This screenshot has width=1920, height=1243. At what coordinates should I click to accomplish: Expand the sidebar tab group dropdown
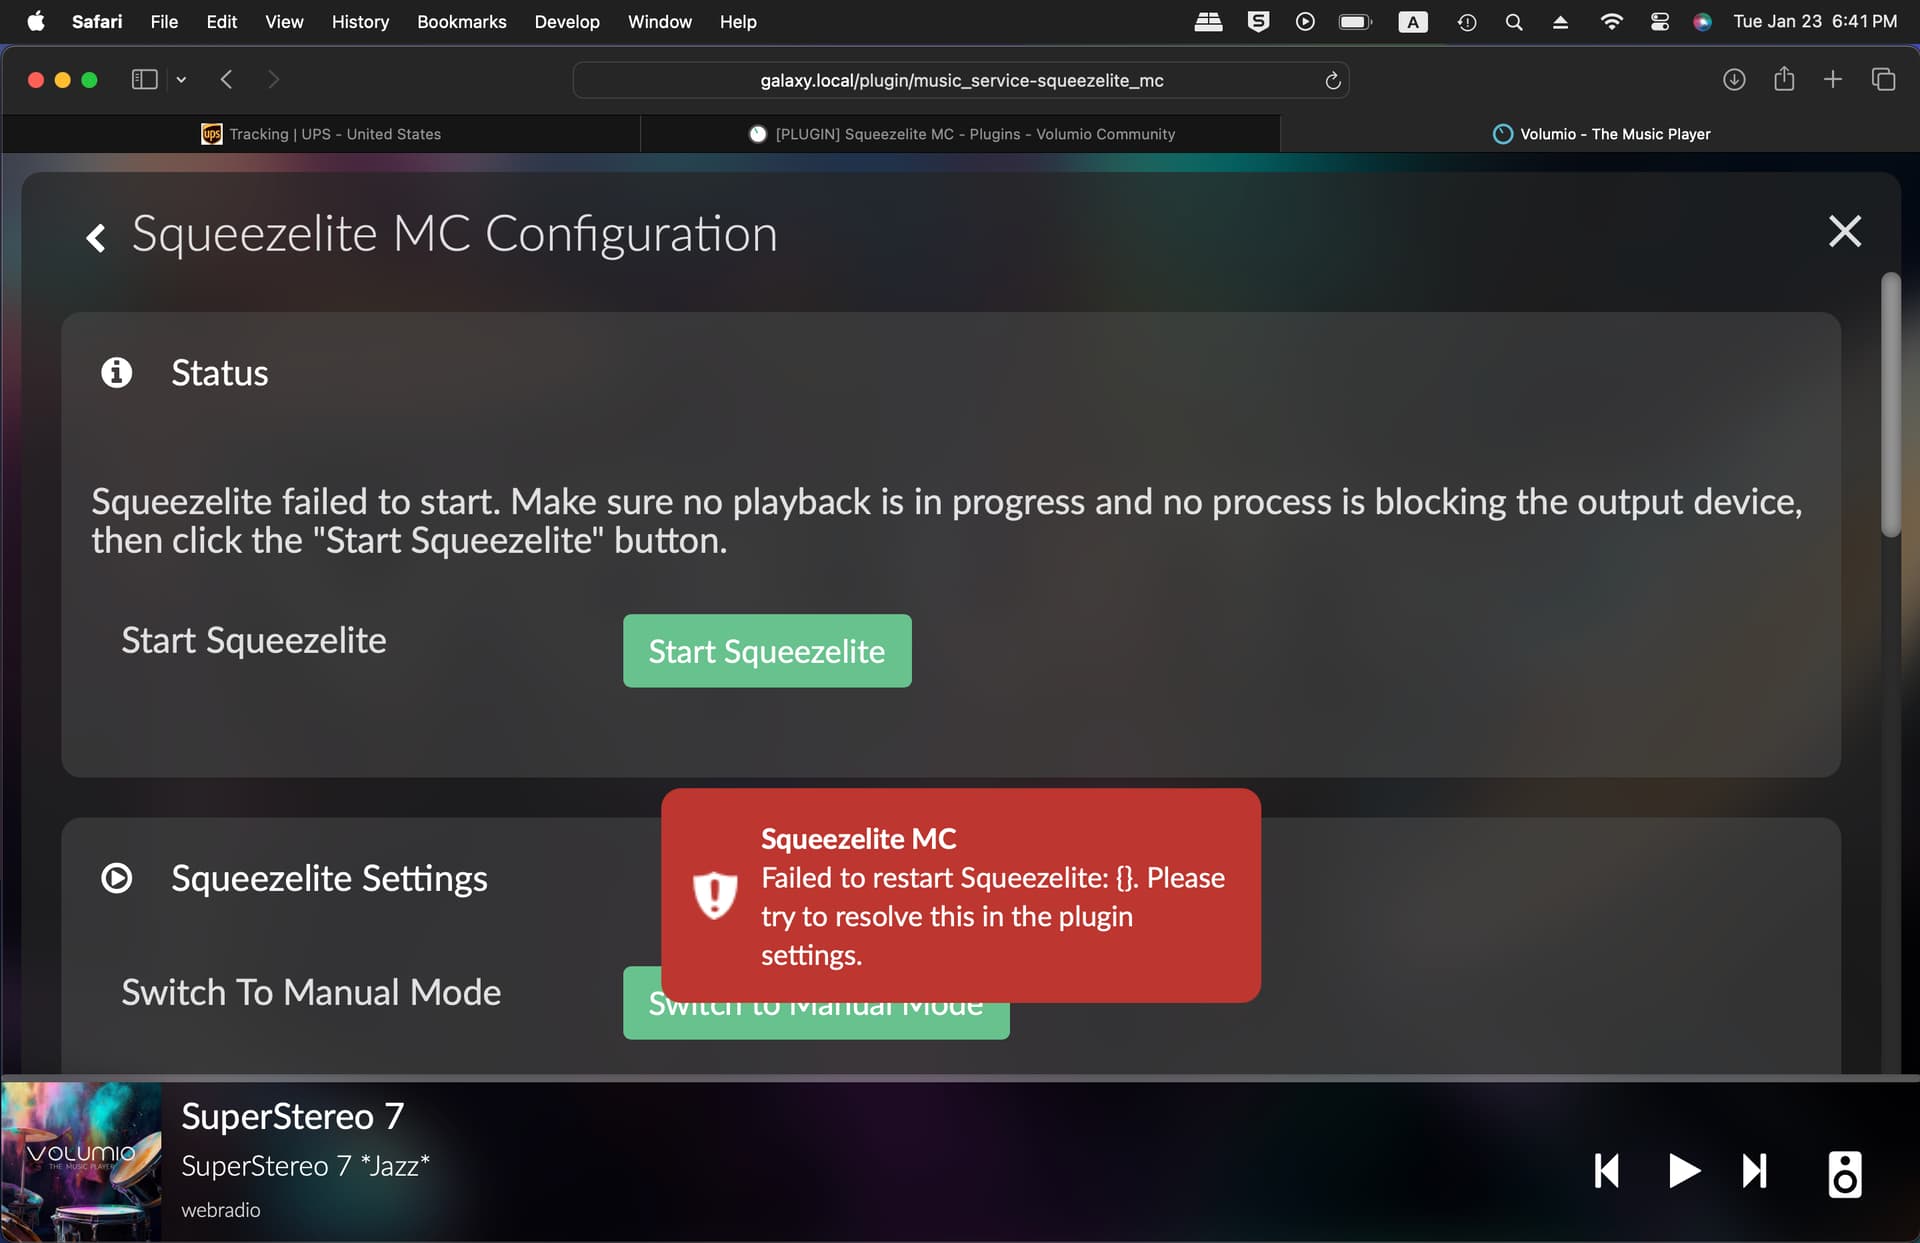[x=181, y=79]
